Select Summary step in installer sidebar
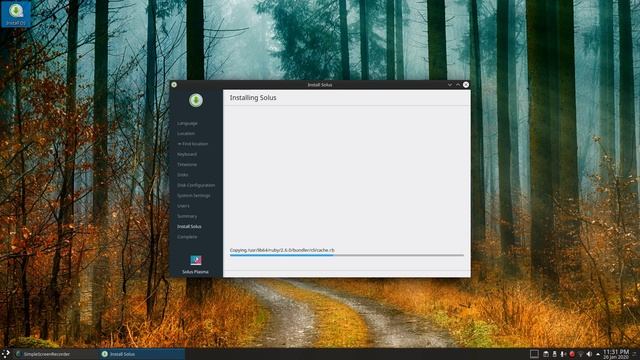This screenshot has width=640, height=360. (x=187, y=216)
